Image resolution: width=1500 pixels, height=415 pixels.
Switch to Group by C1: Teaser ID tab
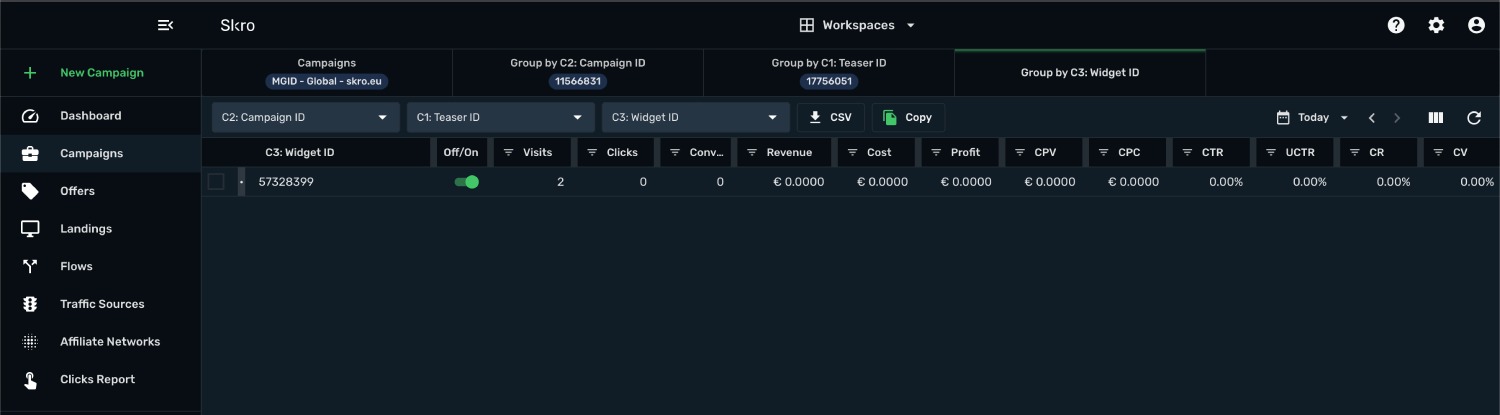(829, 72)
